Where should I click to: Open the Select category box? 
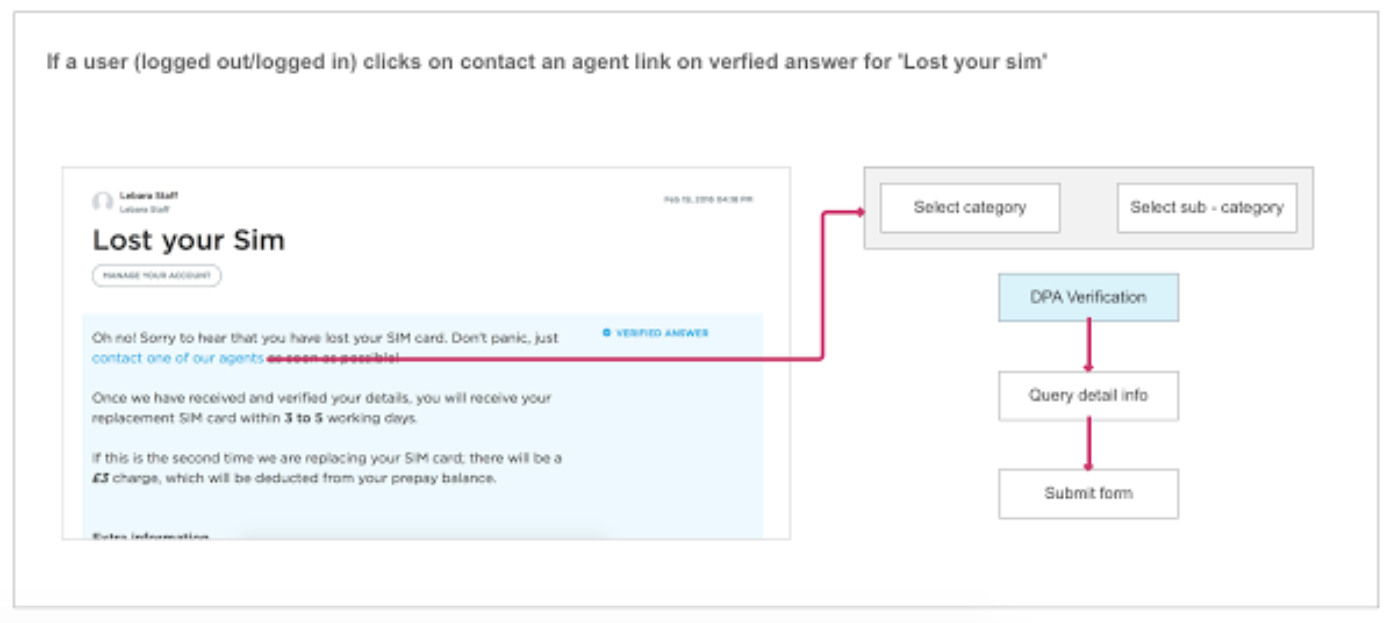coord(969,208)
